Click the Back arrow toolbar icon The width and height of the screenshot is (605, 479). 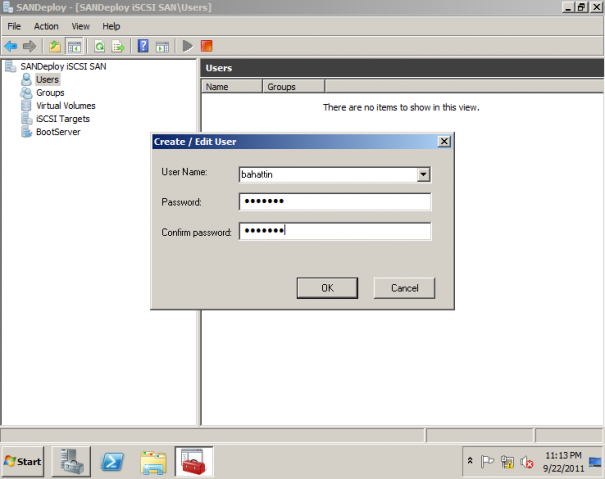tap(11, 46)
